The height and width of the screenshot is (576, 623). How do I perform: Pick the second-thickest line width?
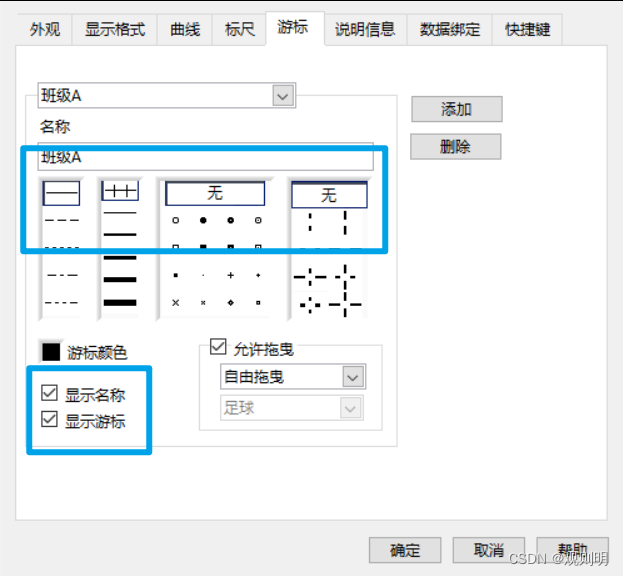[120, 280]
